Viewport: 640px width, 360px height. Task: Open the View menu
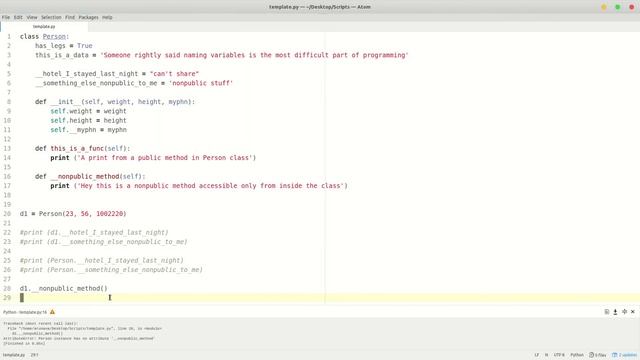32,17
